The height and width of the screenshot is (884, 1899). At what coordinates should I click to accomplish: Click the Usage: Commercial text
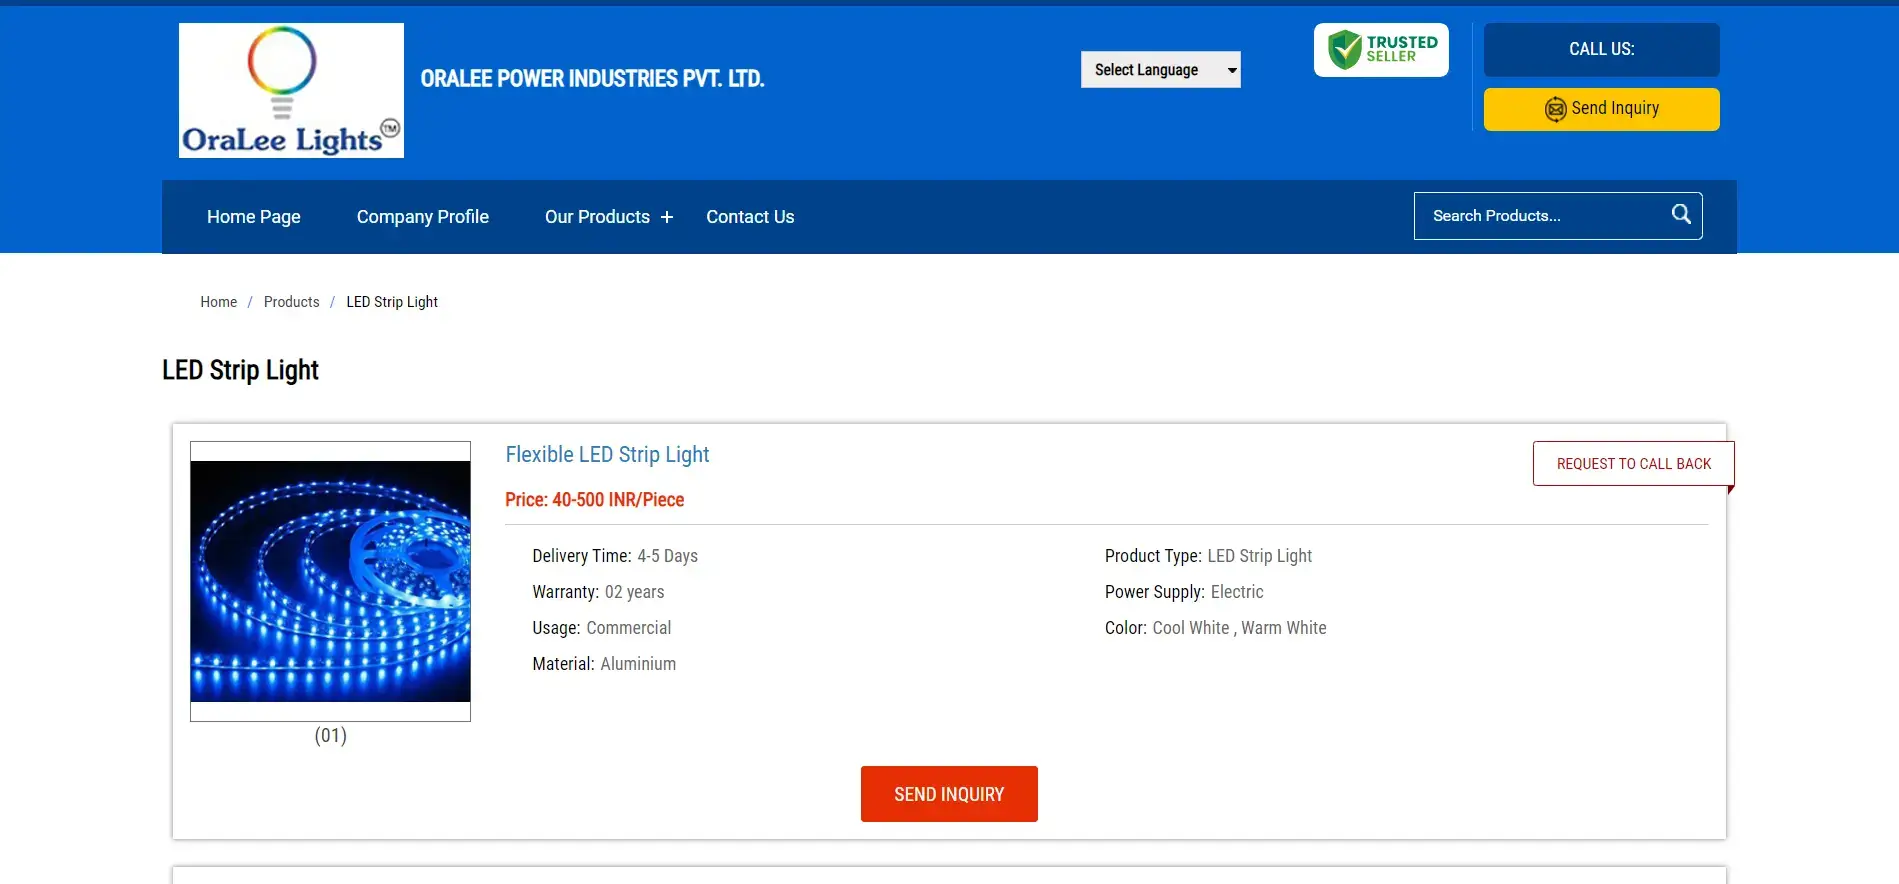click(x=601, y=628)
